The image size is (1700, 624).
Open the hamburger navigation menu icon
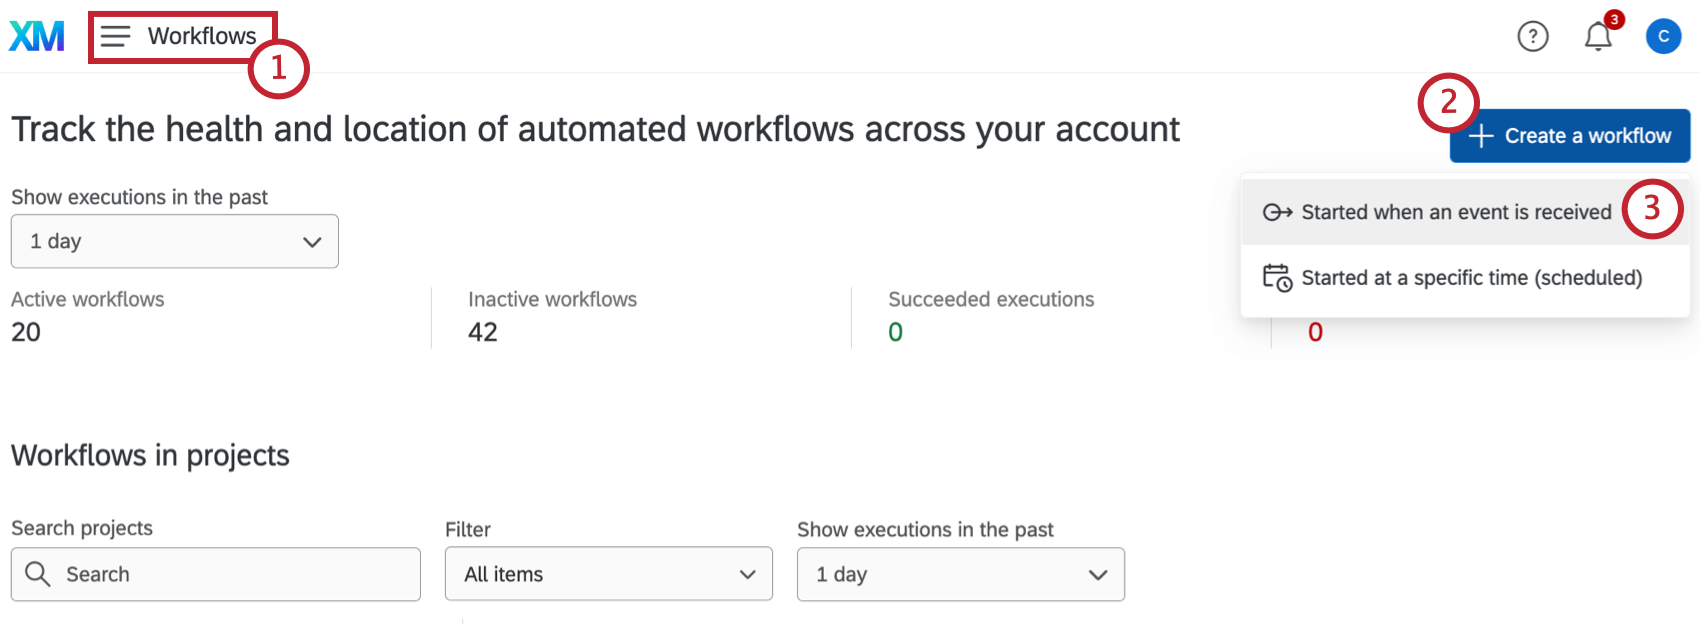pyautogui.click(x=116, y=37)
